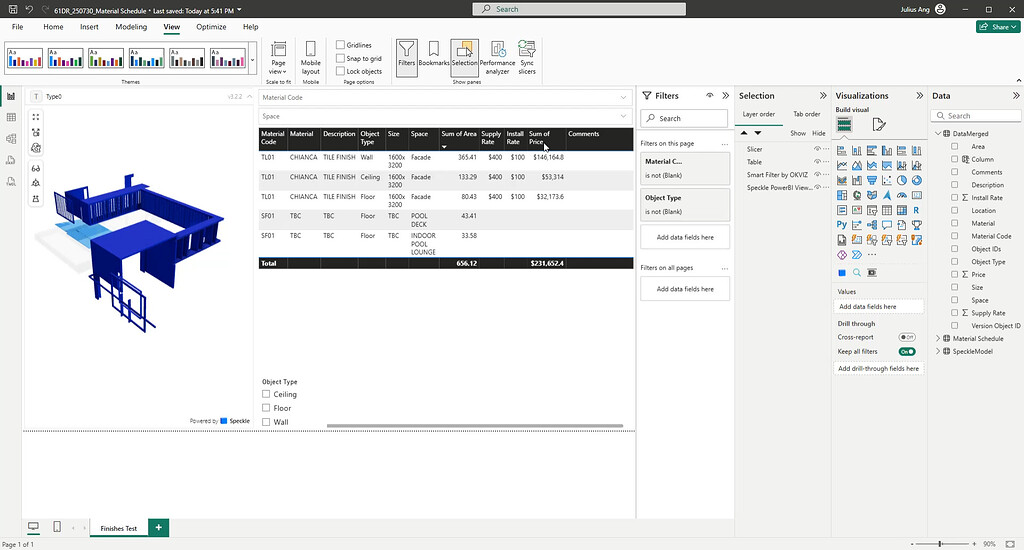Hide the filter pane eye icon
1024x550 pixels.
click(710, 95)
